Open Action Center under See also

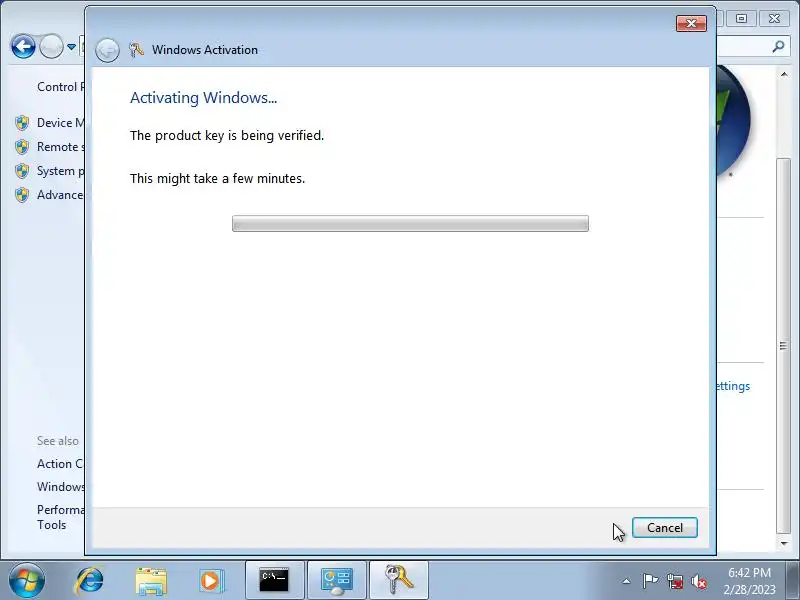tap(61, 464)
